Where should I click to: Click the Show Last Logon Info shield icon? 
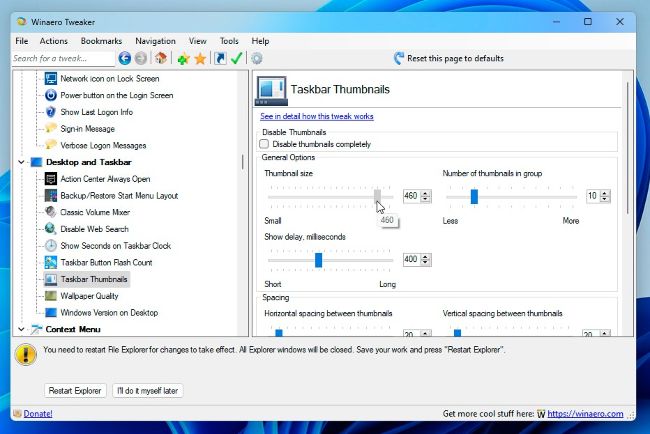click(x=51, y=112)
